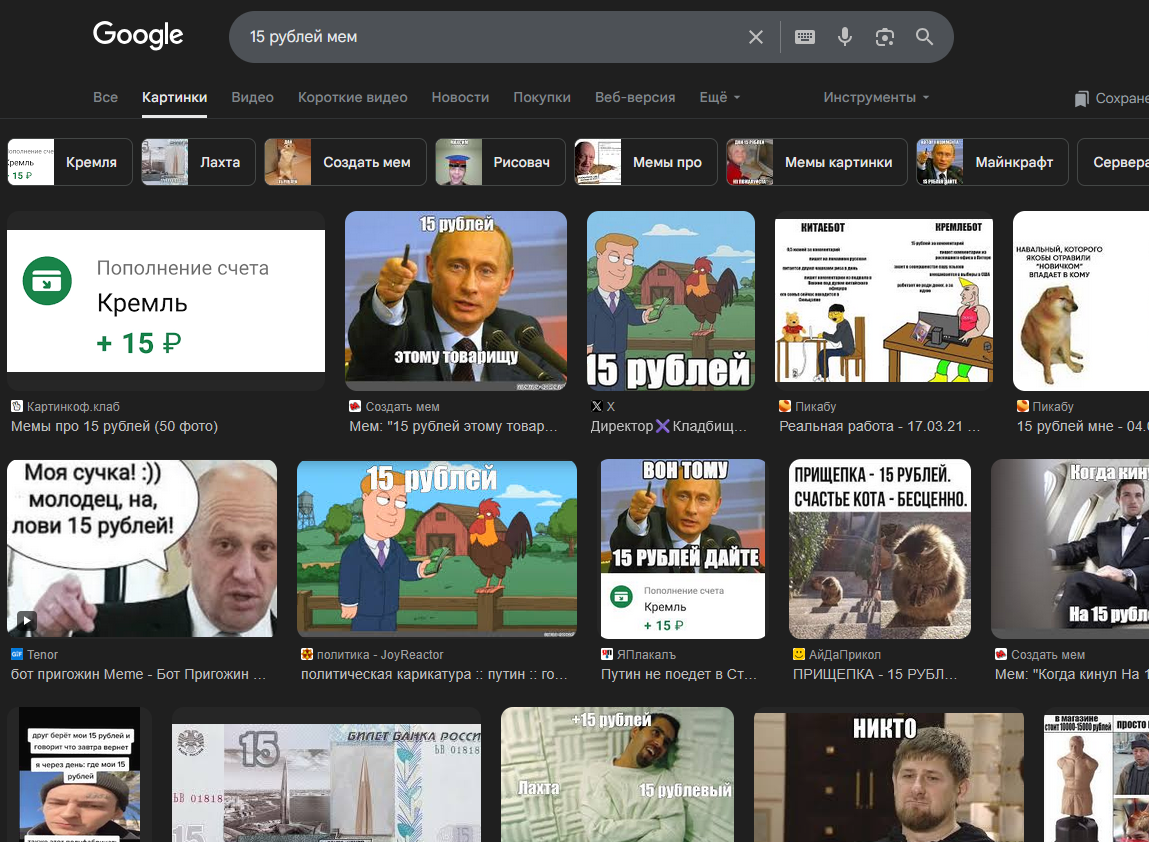Expand the Ещё dropdown menu
This screenshot has width=1149, height=842.
(x=719, y=97)
